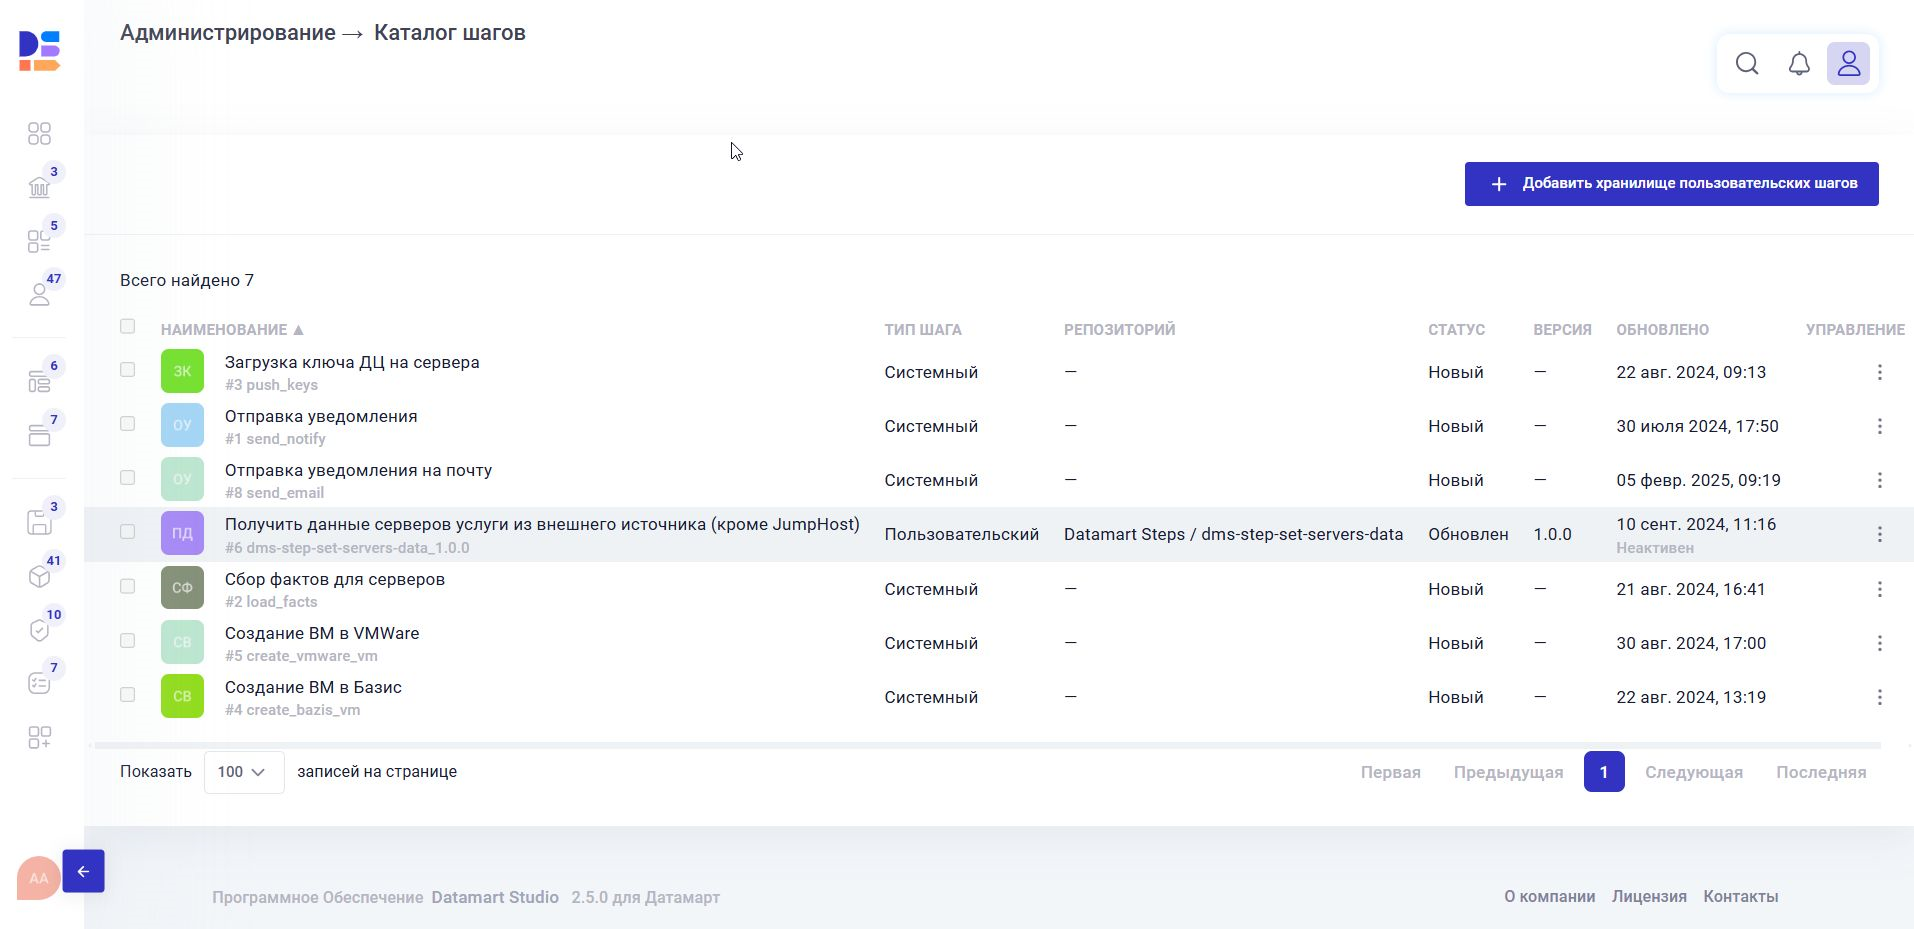This screenshot has height=929, width=1914.
Task: Click the horizontal scrollbar under the table
Action: click(986, 745)
